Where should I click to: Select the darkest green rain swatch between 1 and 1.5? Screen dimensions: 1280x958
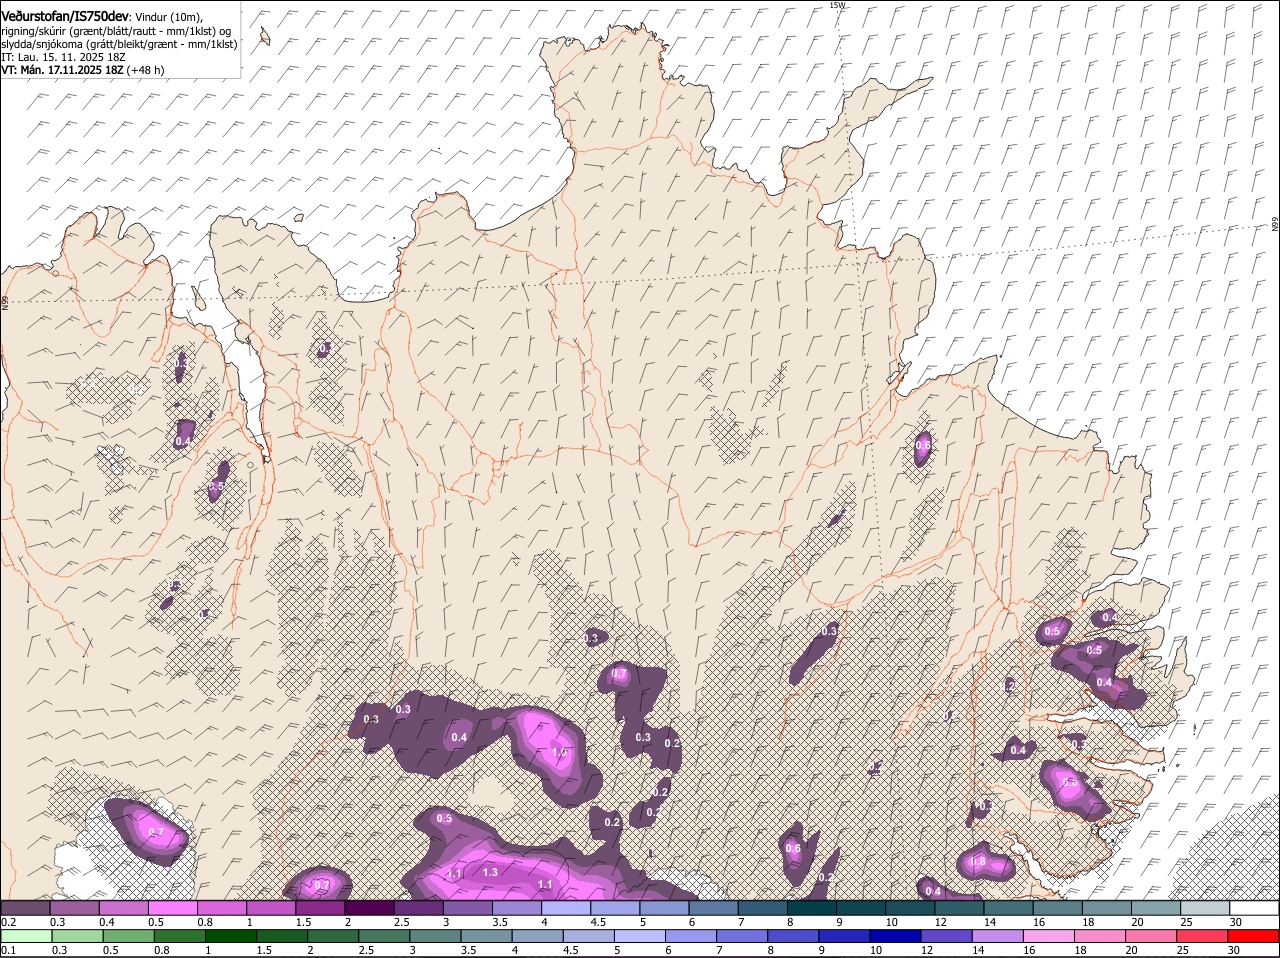(229, 936)
